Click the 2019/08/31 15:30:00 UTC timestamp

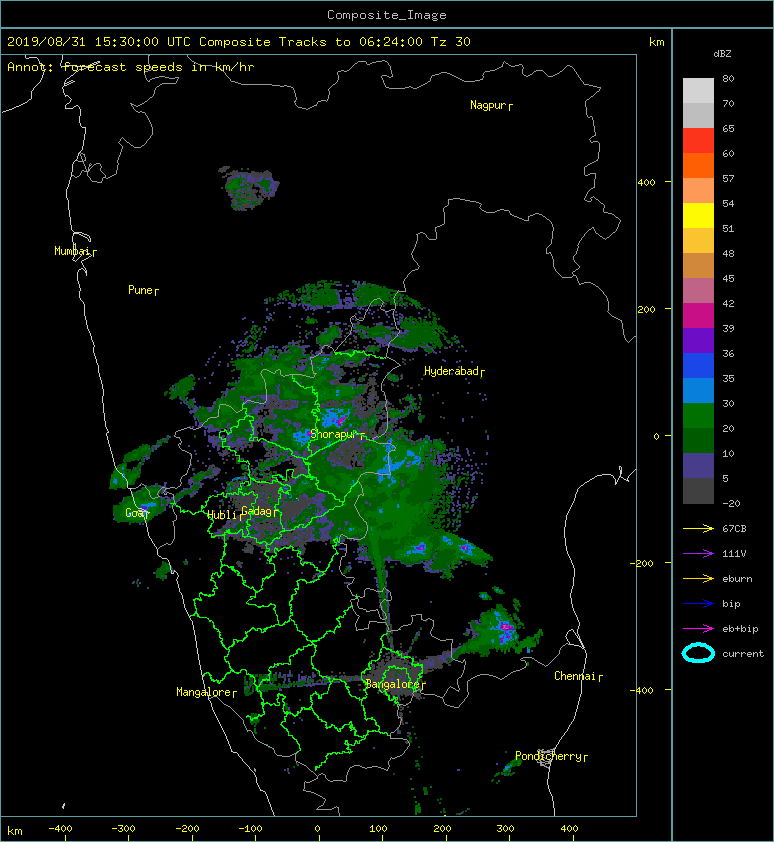pos(99,42)
